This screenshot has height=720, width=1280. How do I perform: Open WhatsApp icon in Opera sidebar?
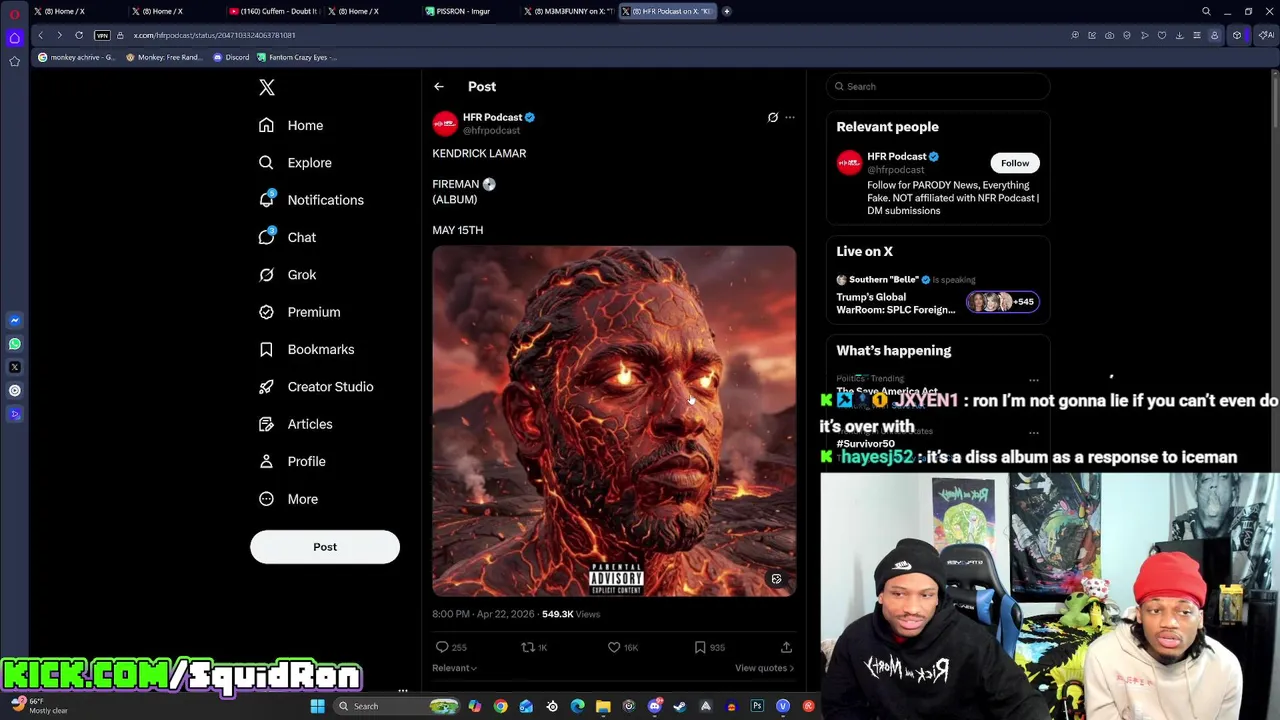(x=14, y=344)
